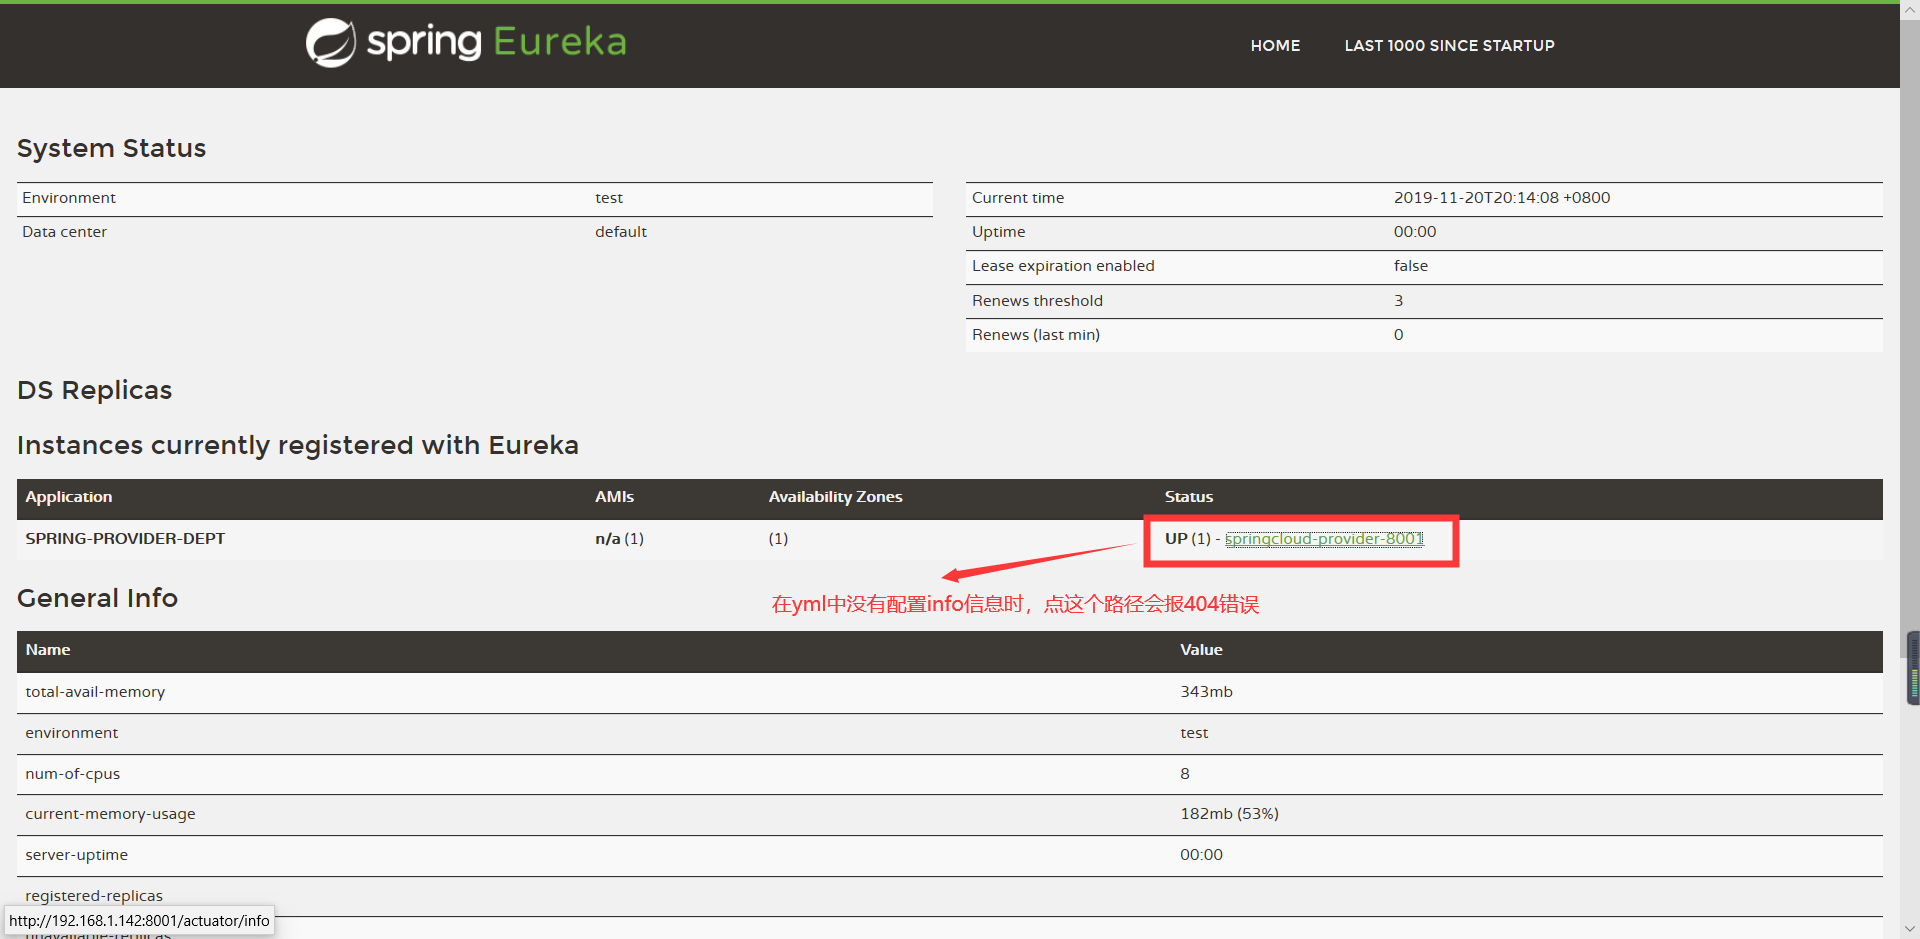Click the 182mb (53%) usage value
The height and width of the screenshot is (939, 1920).
tap(1229, 814)
